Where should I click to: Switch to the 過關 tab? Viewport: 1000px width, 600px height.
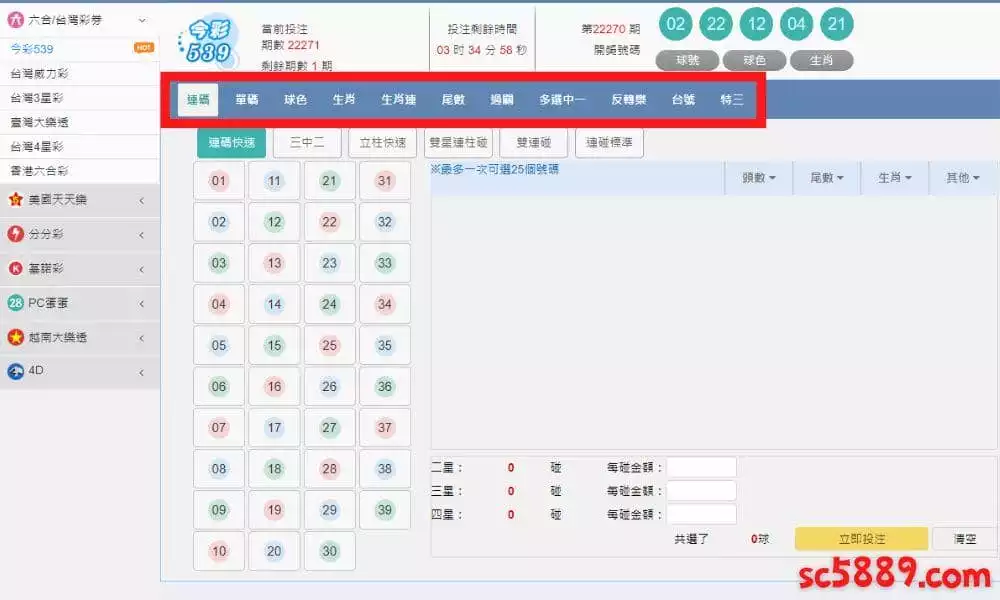pyautogui.click(x=502, y=99)
